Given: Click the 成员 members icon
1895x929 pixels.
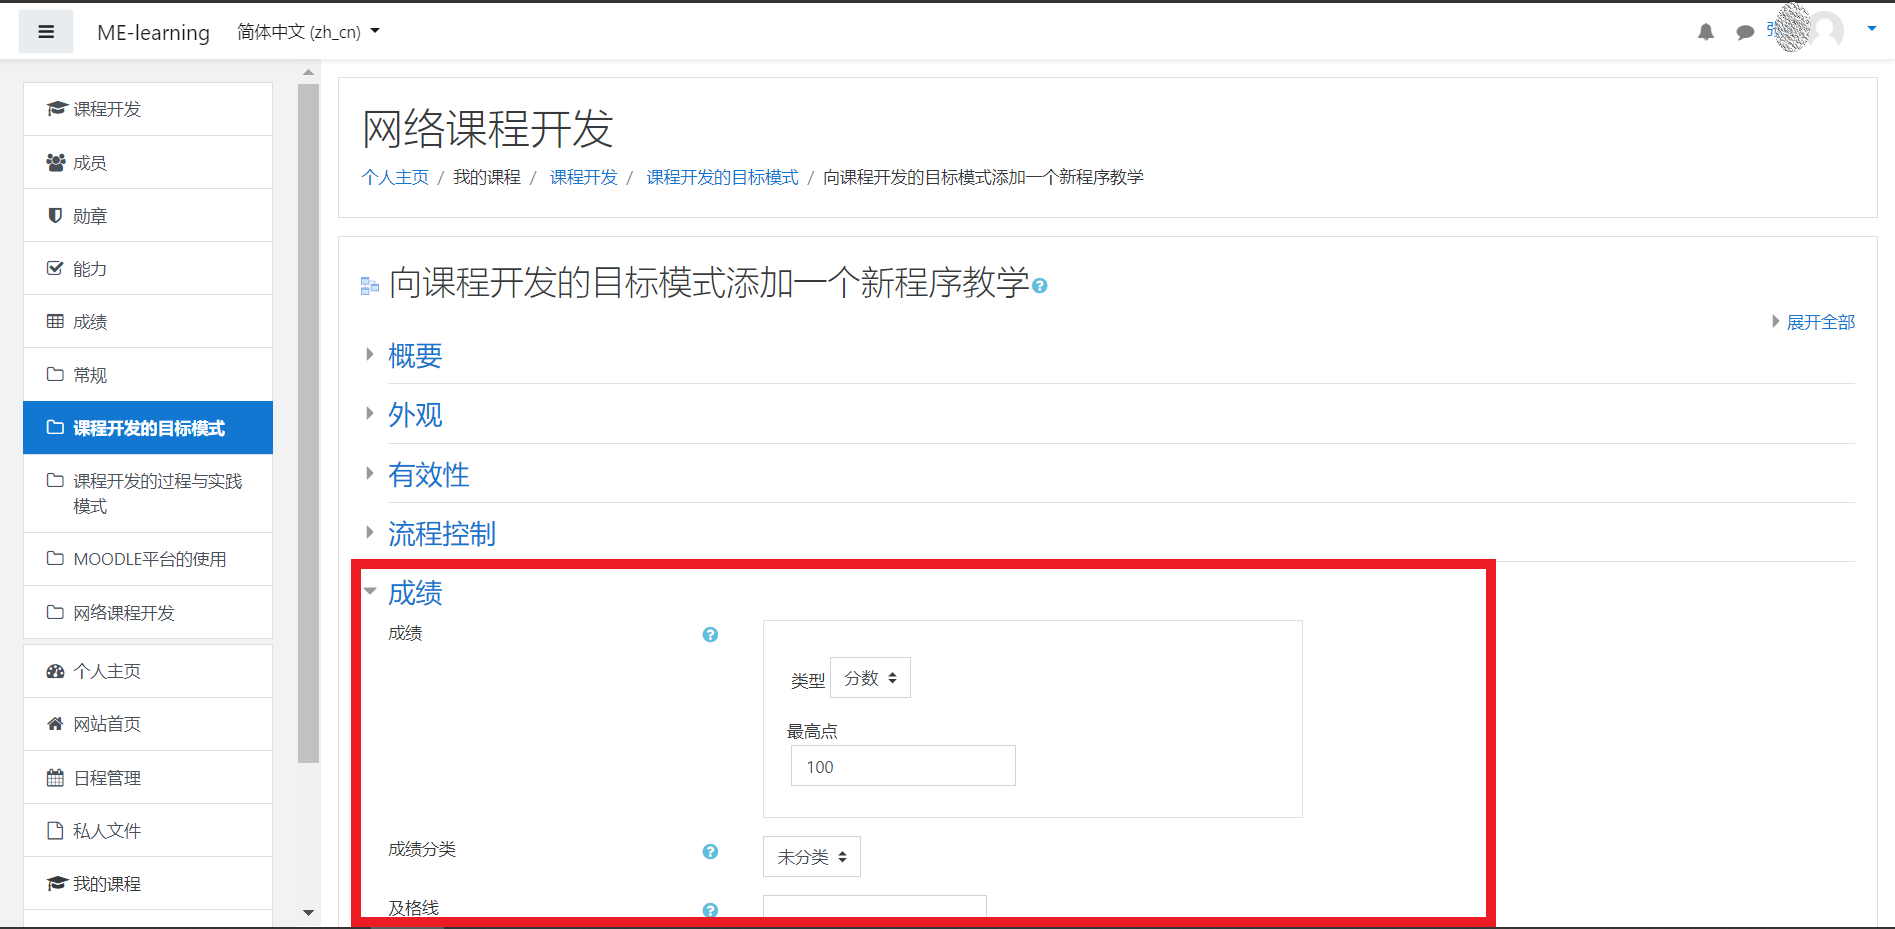Looking at the screenshot, I should [56, 162].
